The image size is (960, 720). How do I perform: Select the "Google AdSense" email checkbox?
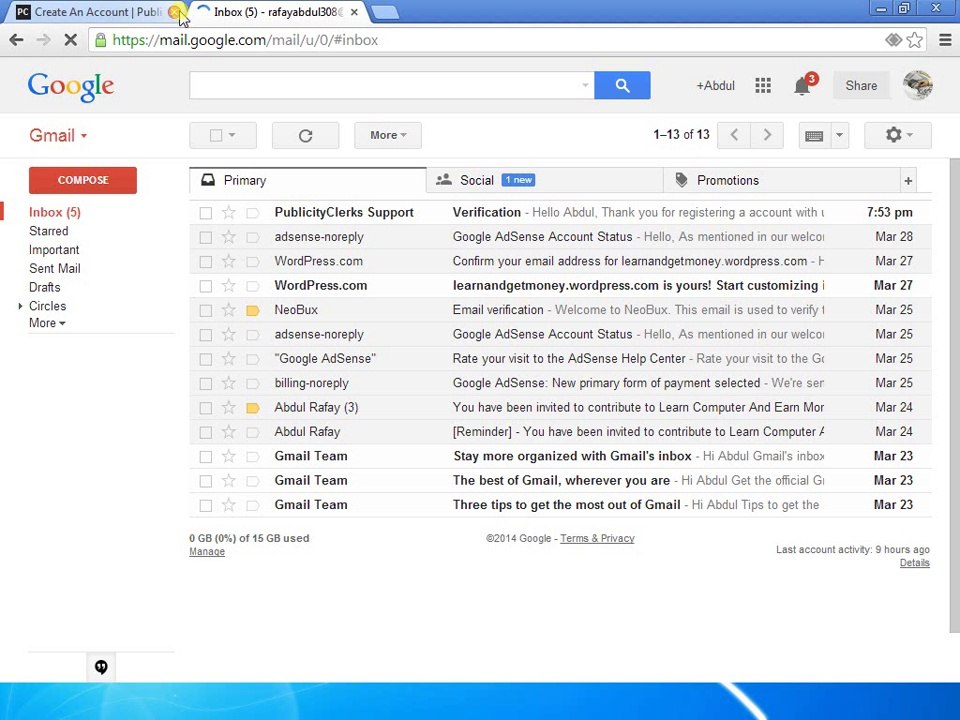[206, 359]
